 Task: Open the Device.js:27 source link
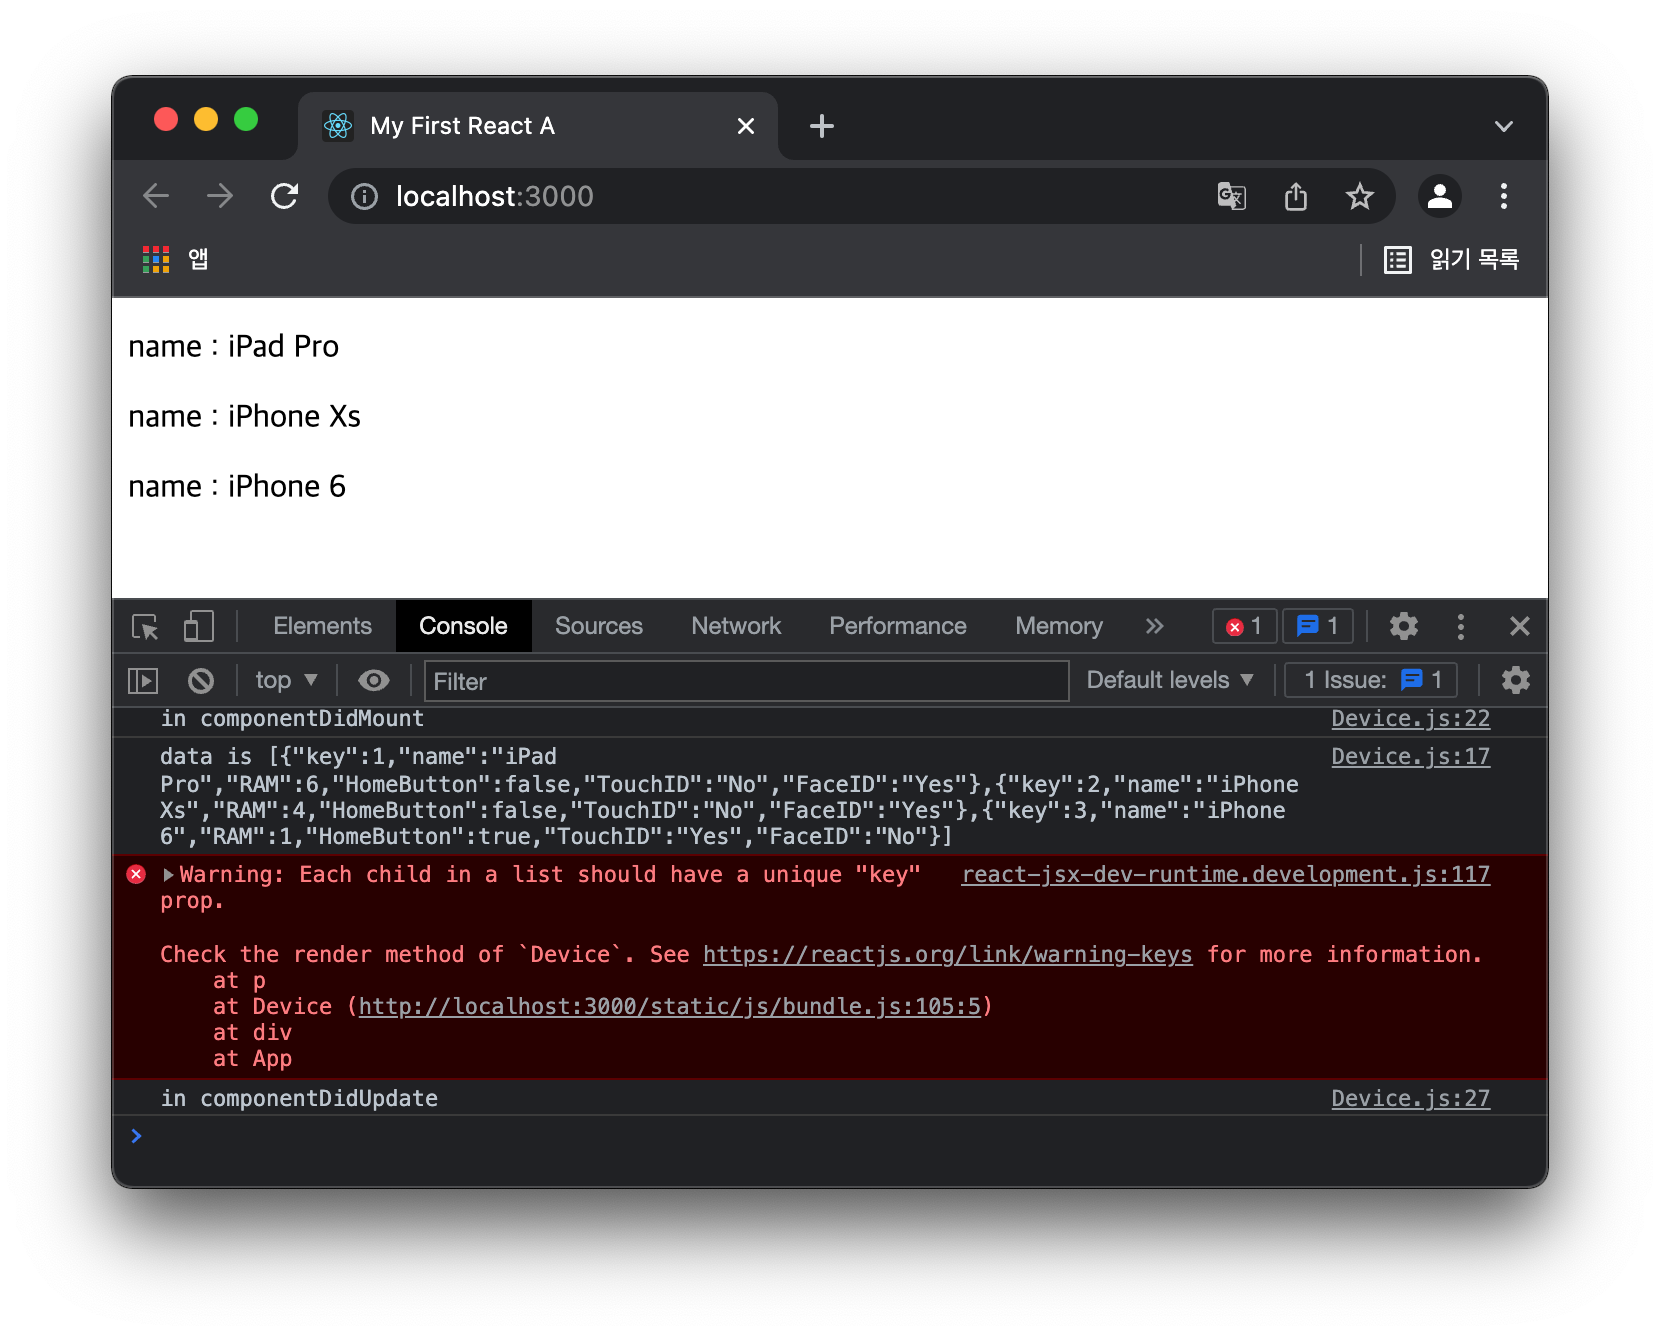tap(1410, 1099)
